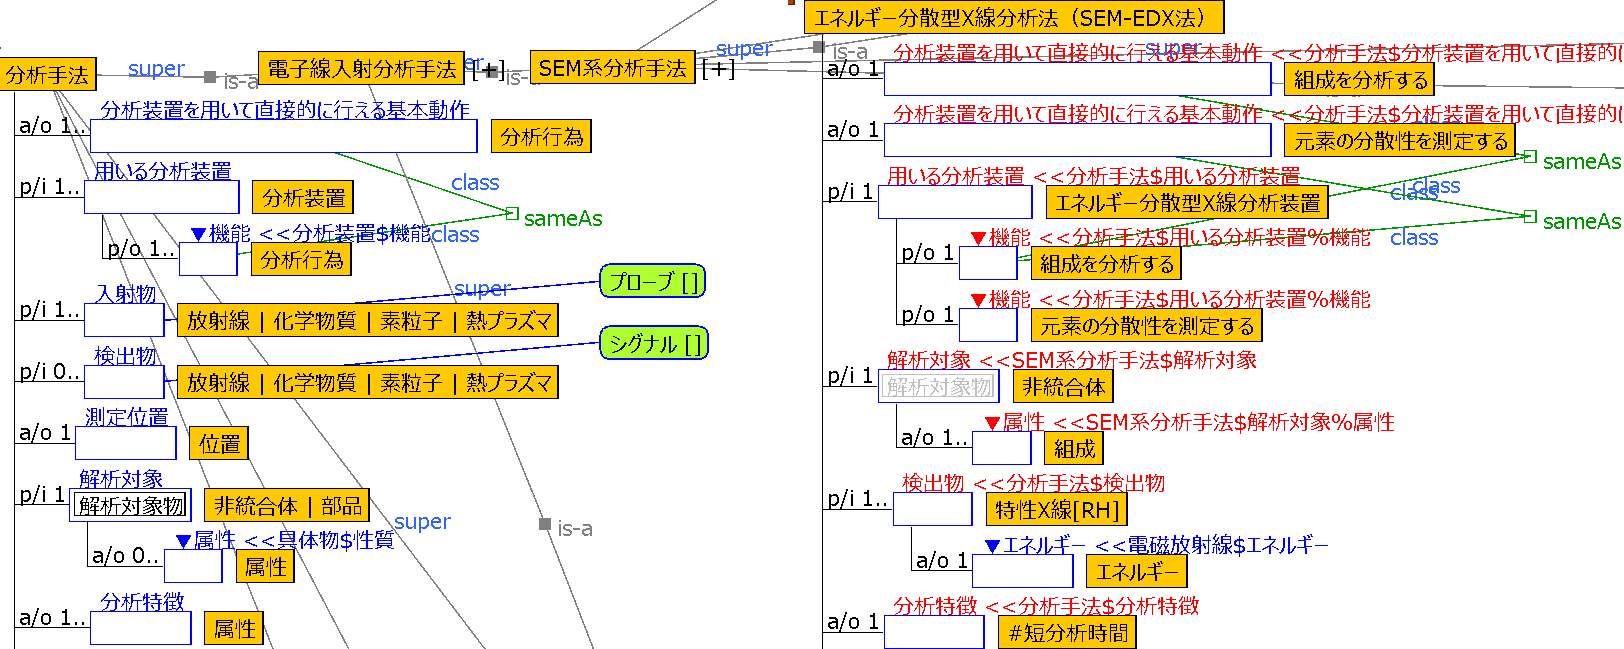Click 組成を分析する box under p/o slot
The image size is (1624, 649).
[1107, 264]
